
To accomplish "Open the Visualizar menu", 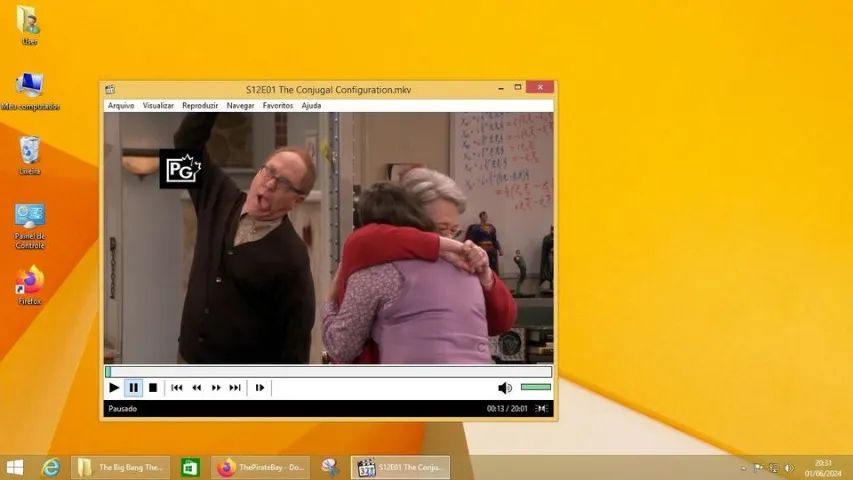I will coord(158,106).
